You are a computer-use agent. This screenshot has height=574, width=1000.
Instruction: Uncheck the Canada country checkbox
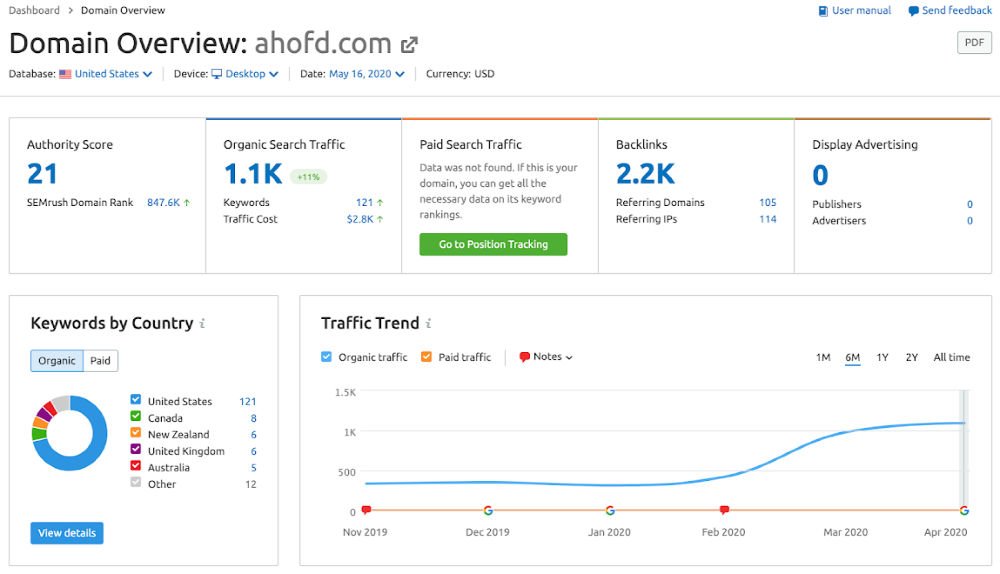pos(136,416)
